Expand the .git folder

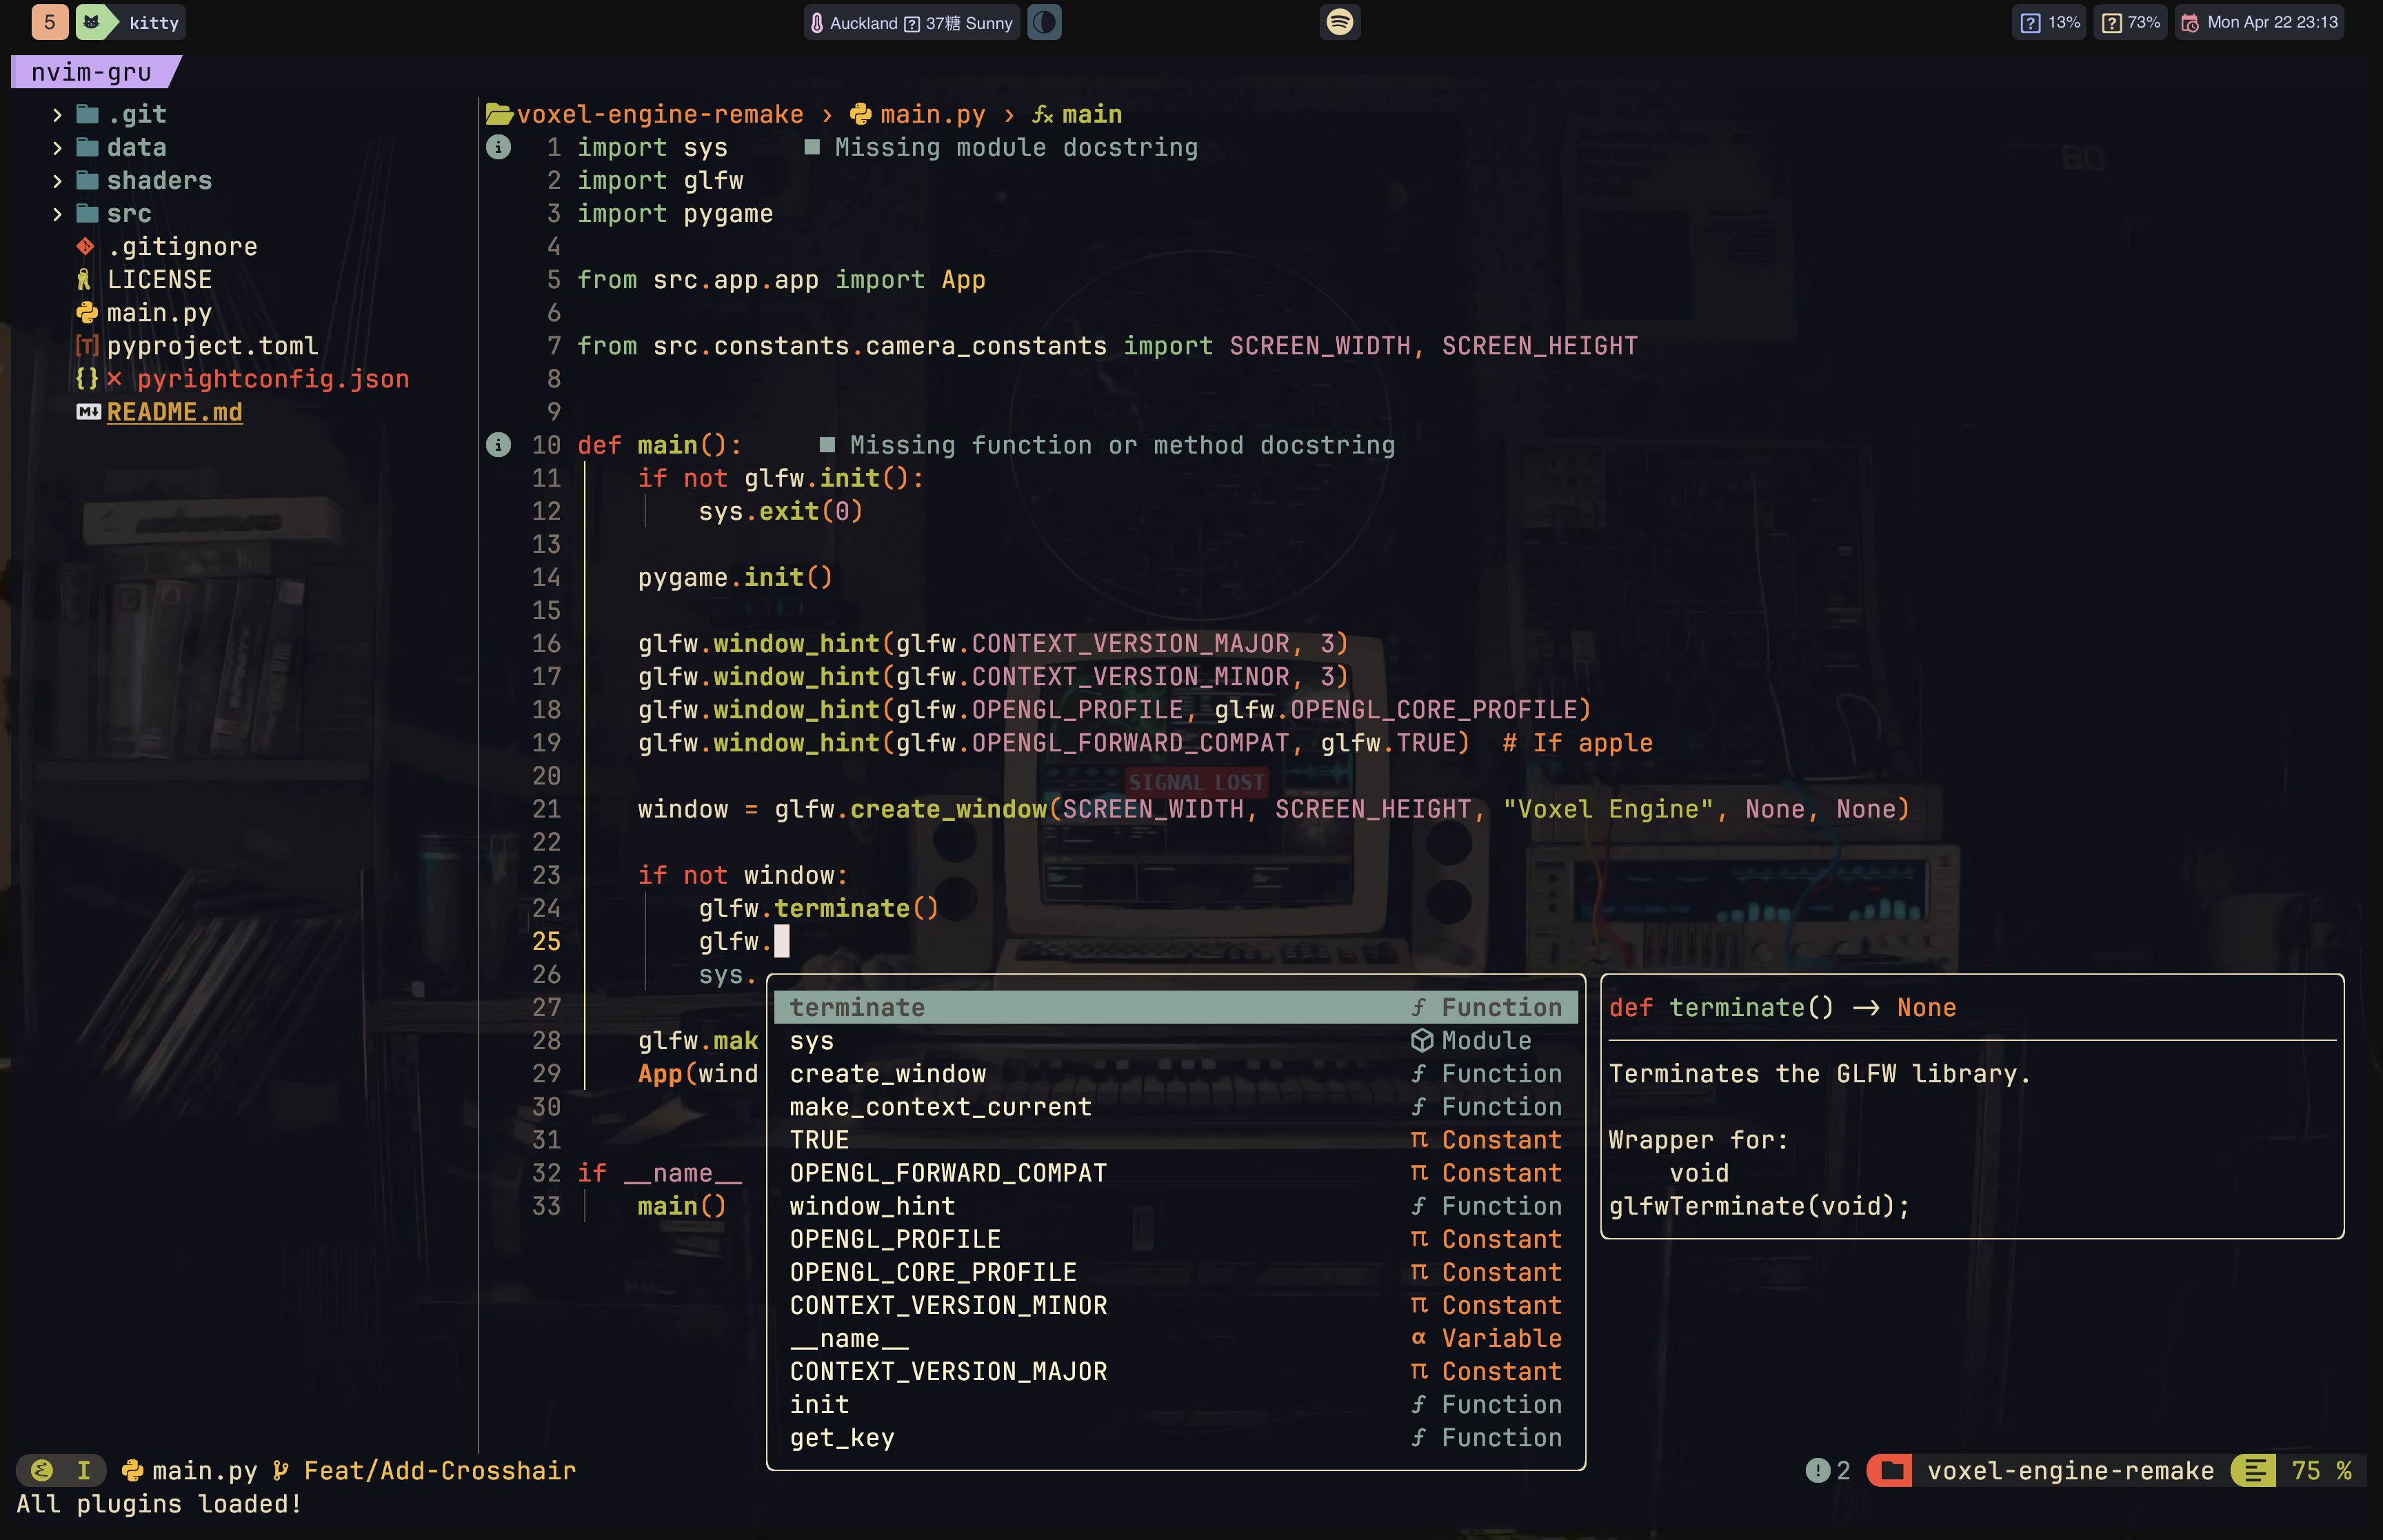57,114
